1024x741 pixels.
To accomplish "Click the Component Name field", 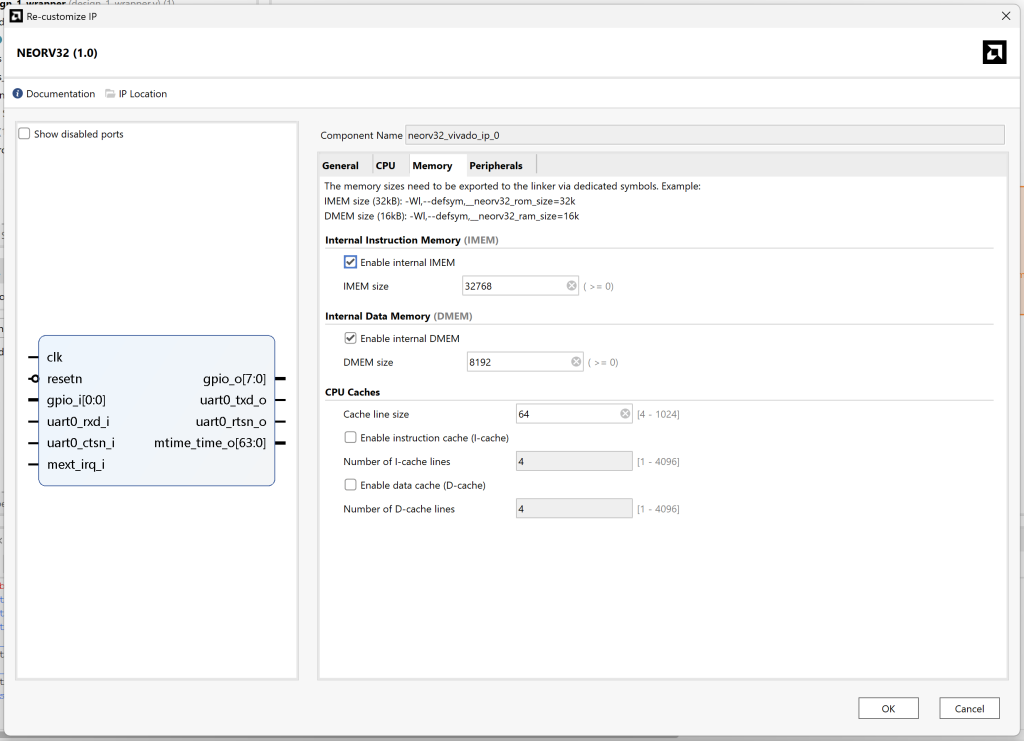I will [705, 135].
